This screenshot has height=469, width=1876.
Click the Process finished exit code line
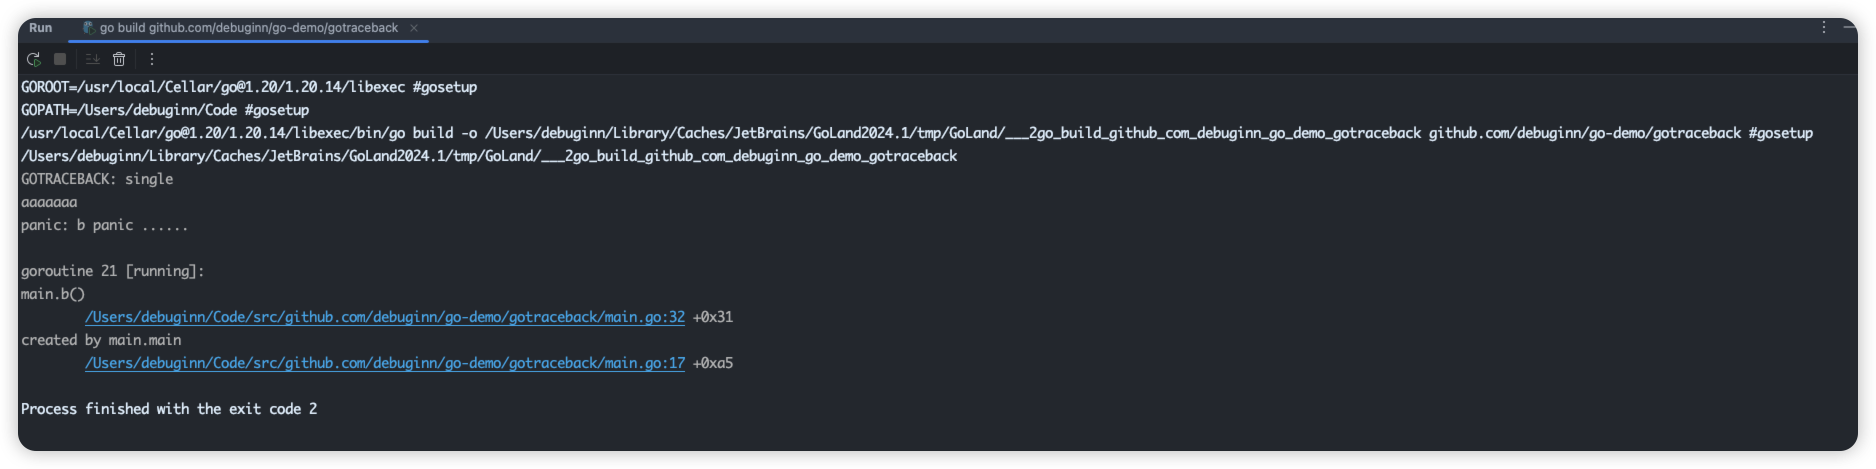tap(169, 409)
